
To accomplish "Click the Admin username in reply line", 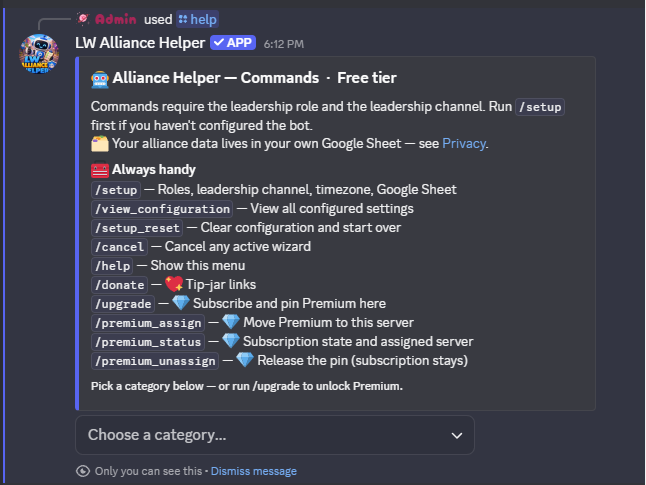I will (x=115, y=19).
